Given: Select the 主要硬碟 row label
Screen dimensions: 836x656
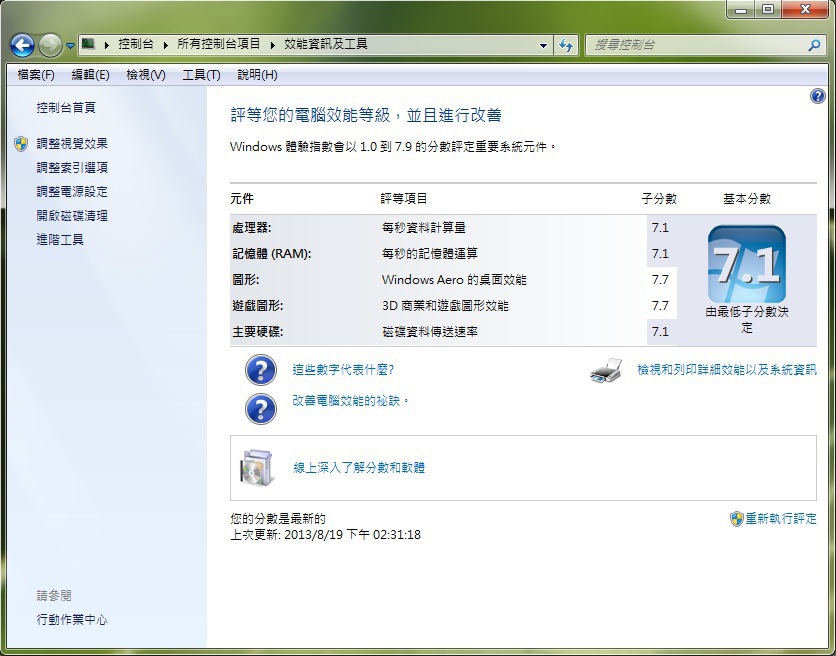Looking at the screenshot, I should (258, 332).
